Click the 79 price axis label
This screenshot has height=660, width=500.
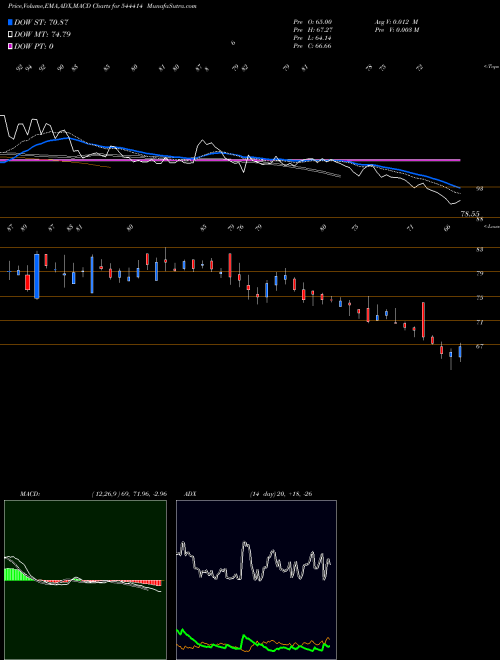(479, 274)
